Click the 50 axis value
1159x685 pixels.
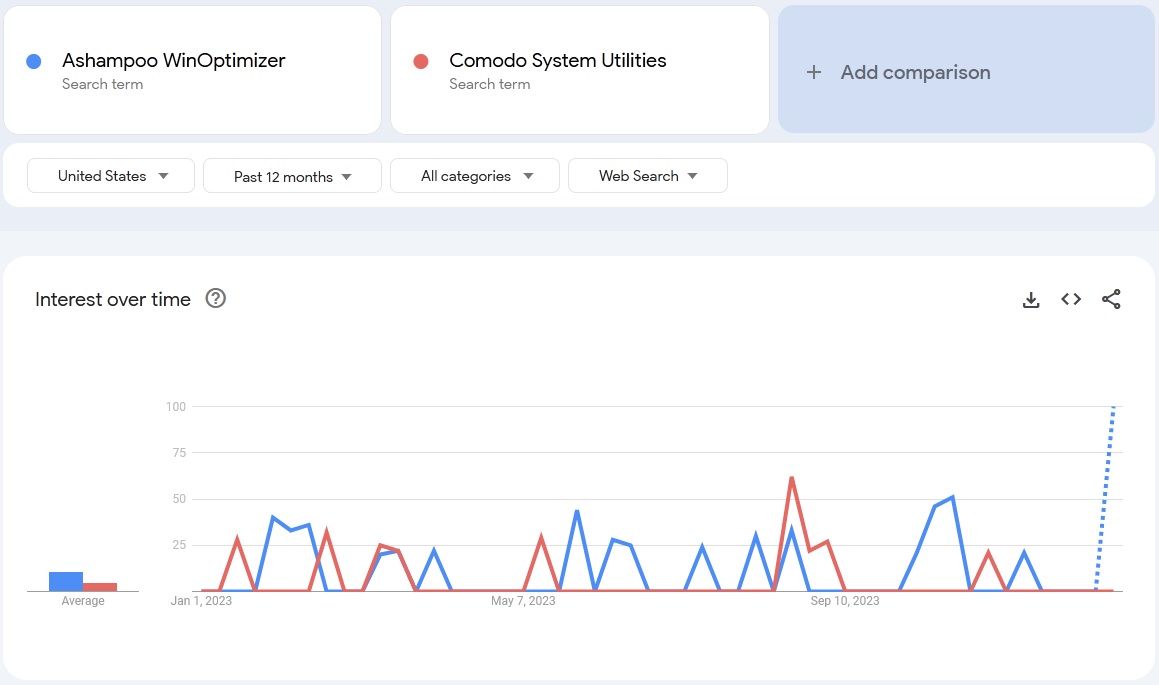tap(179, 499)
